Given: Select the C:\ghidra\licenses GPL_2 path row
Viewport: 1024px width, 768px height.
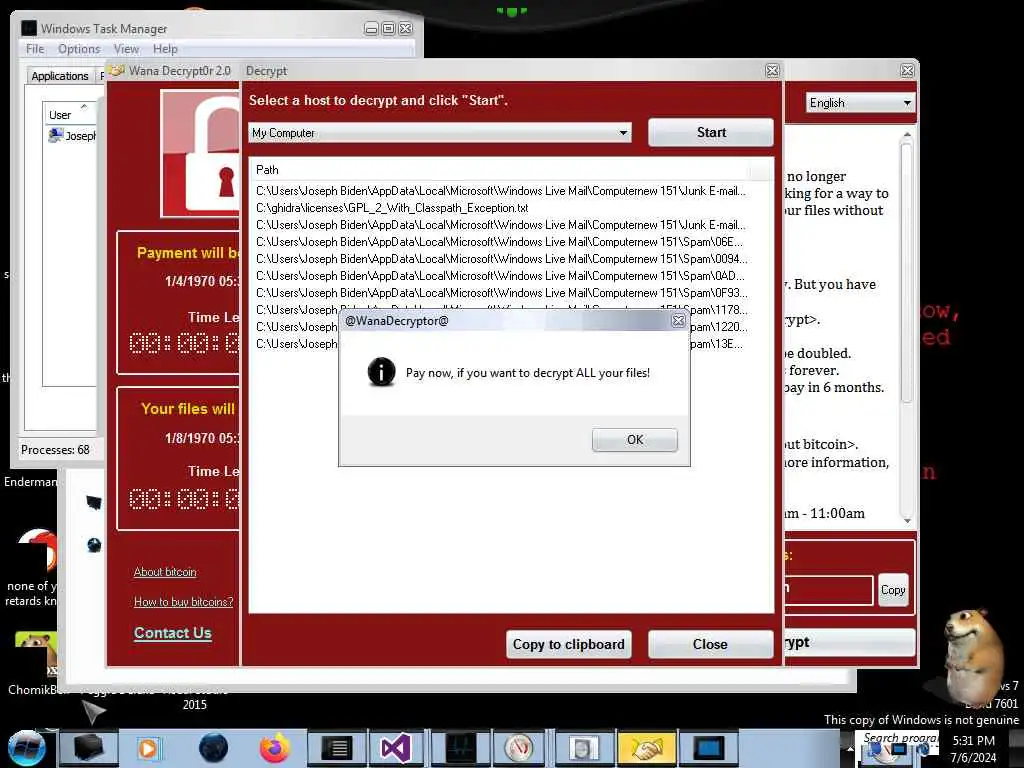Looking at the screenshot, I should tap(392, 208).
